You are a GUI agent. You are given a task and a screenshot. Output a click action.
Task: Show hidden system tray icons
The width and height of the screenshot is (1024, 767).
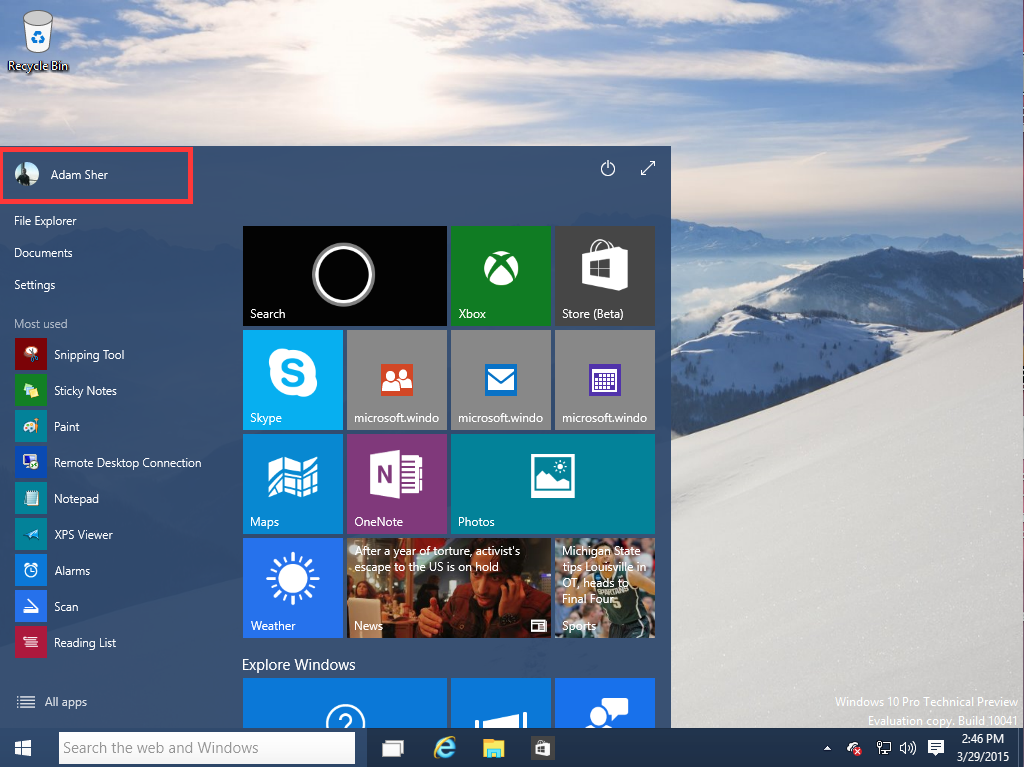827,749
